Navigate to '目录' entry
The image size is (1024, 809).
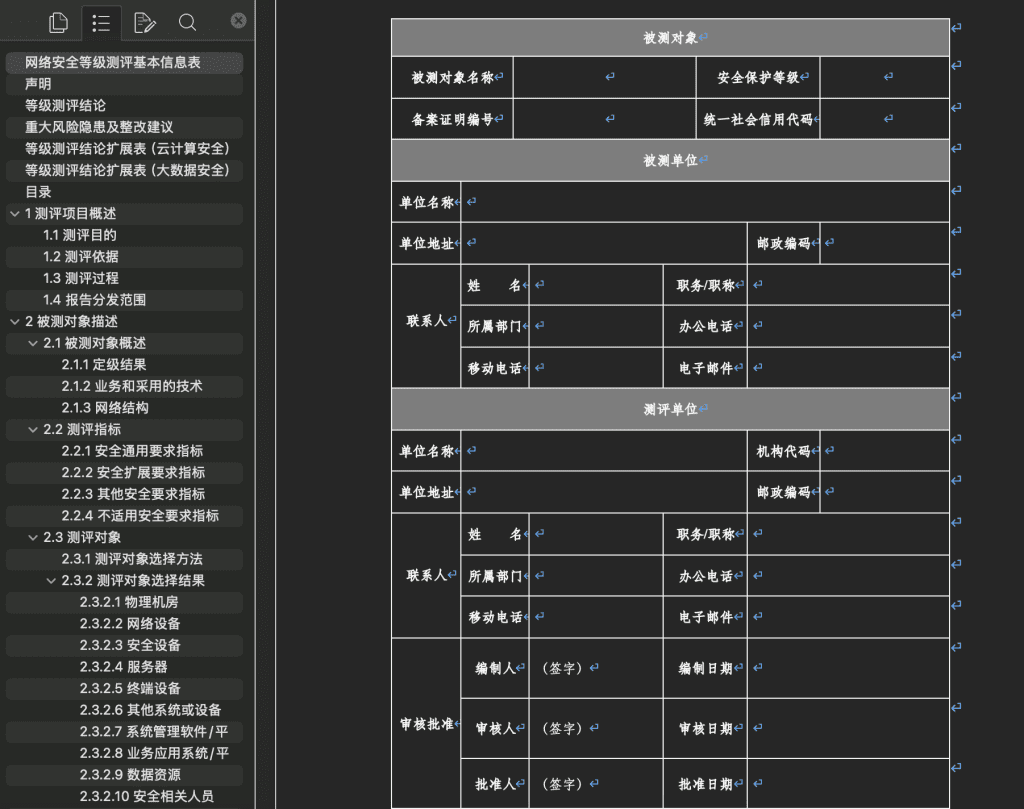38,192
